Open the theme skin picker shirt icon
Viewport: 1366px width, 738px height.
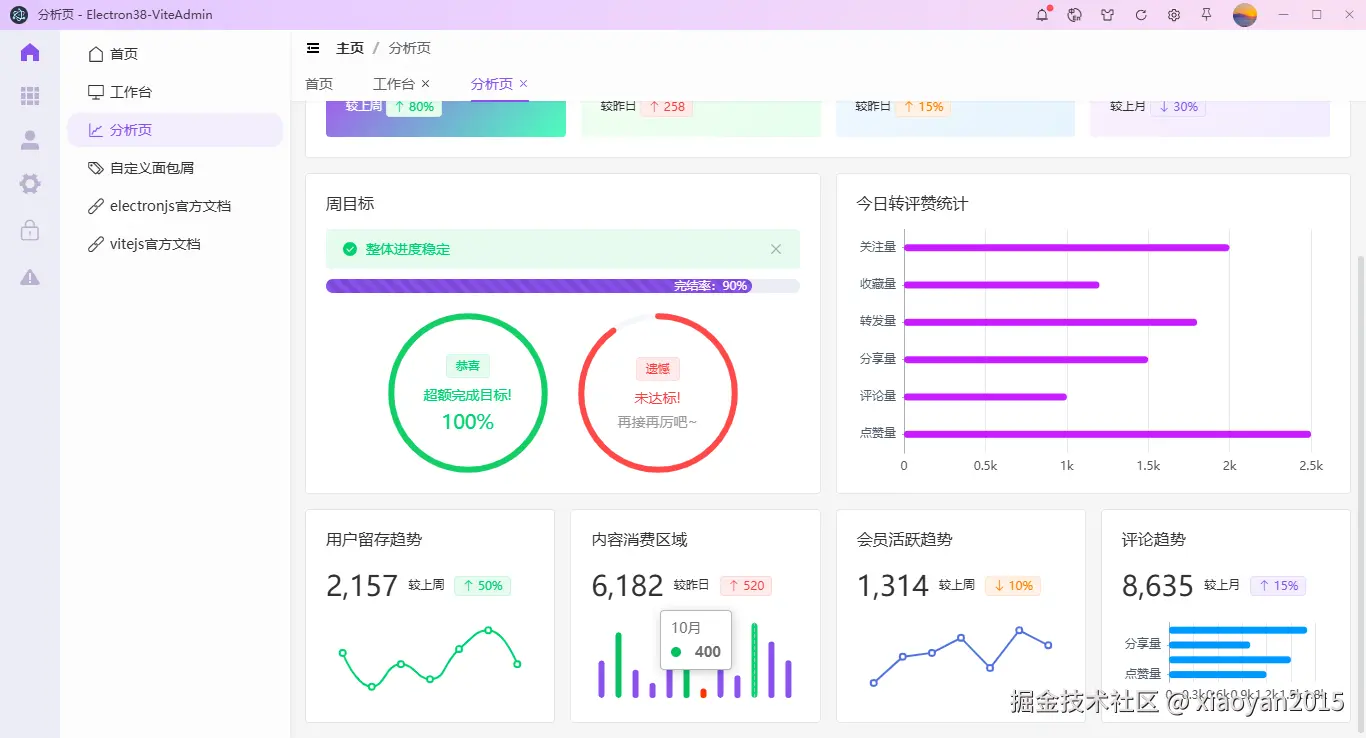[1107, 15]
